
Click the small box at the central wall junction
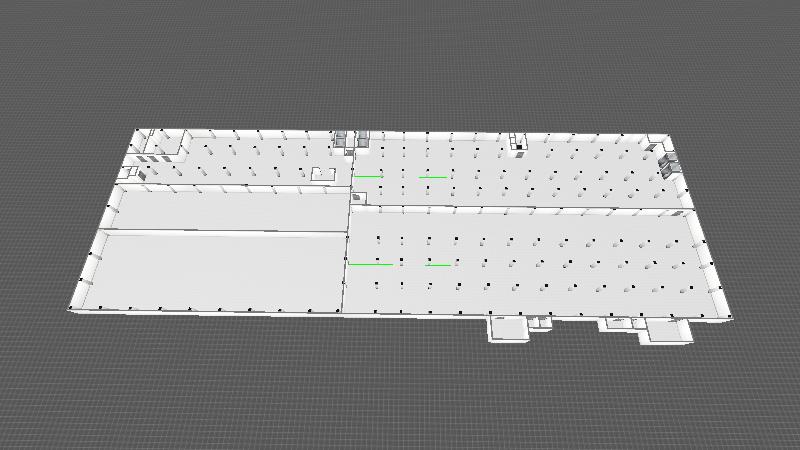(358, 198)
